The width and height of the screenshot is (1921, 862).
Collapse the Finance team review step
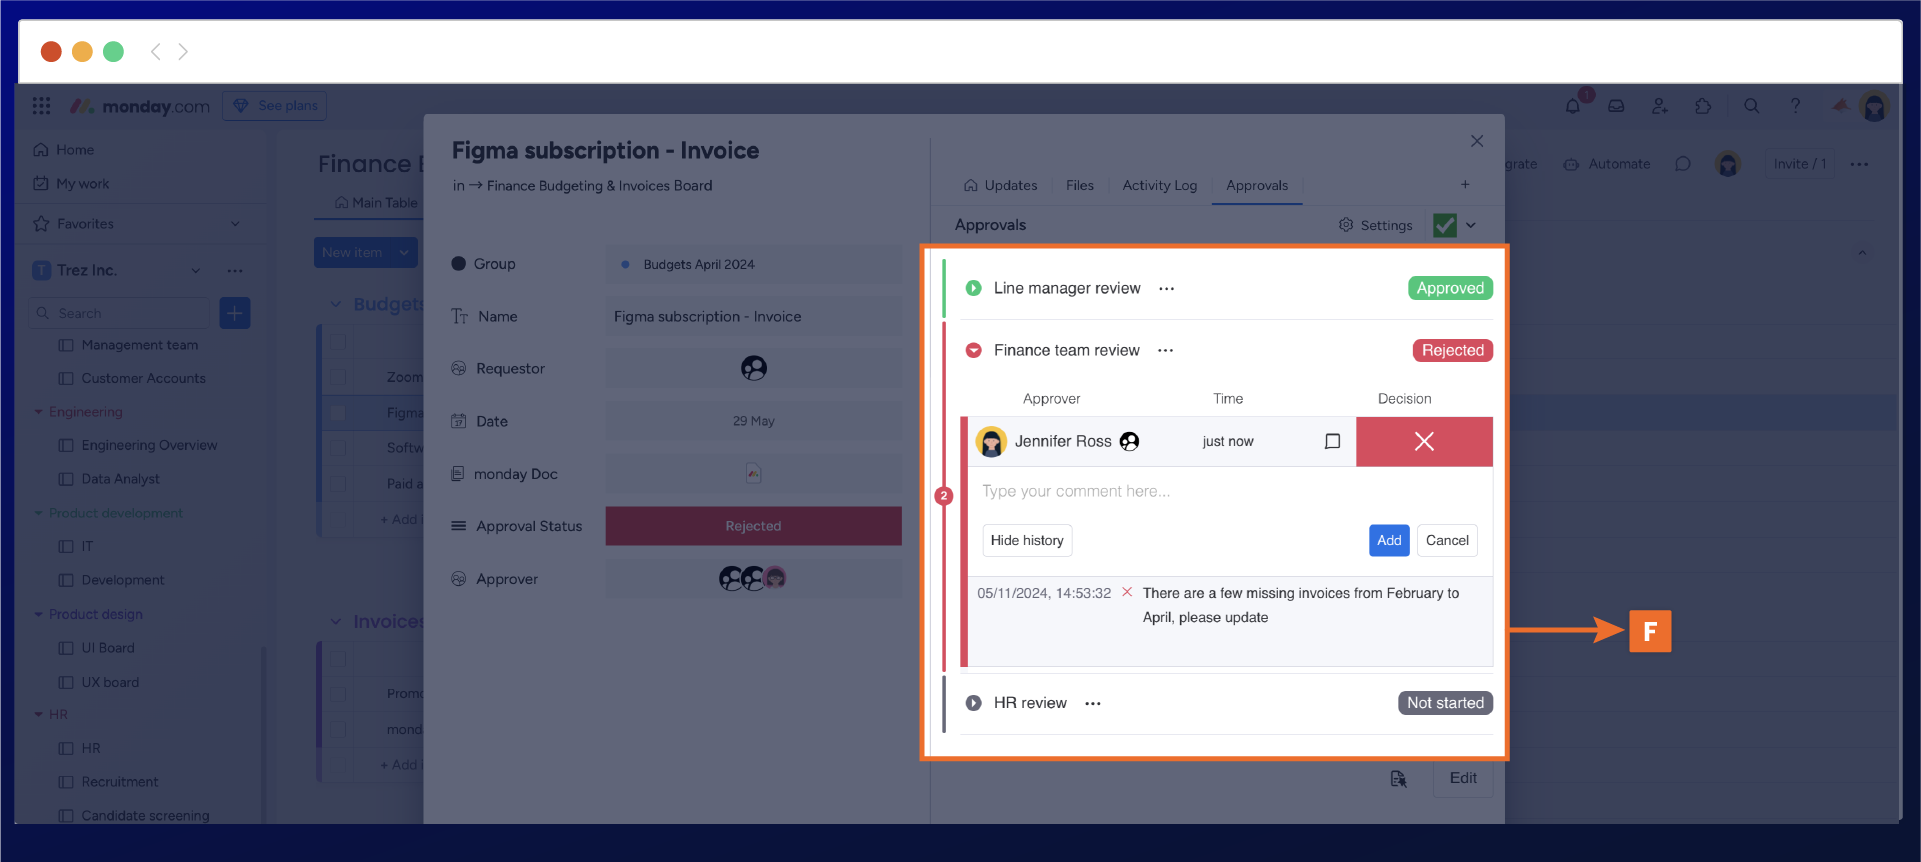[x=973, y=350]
